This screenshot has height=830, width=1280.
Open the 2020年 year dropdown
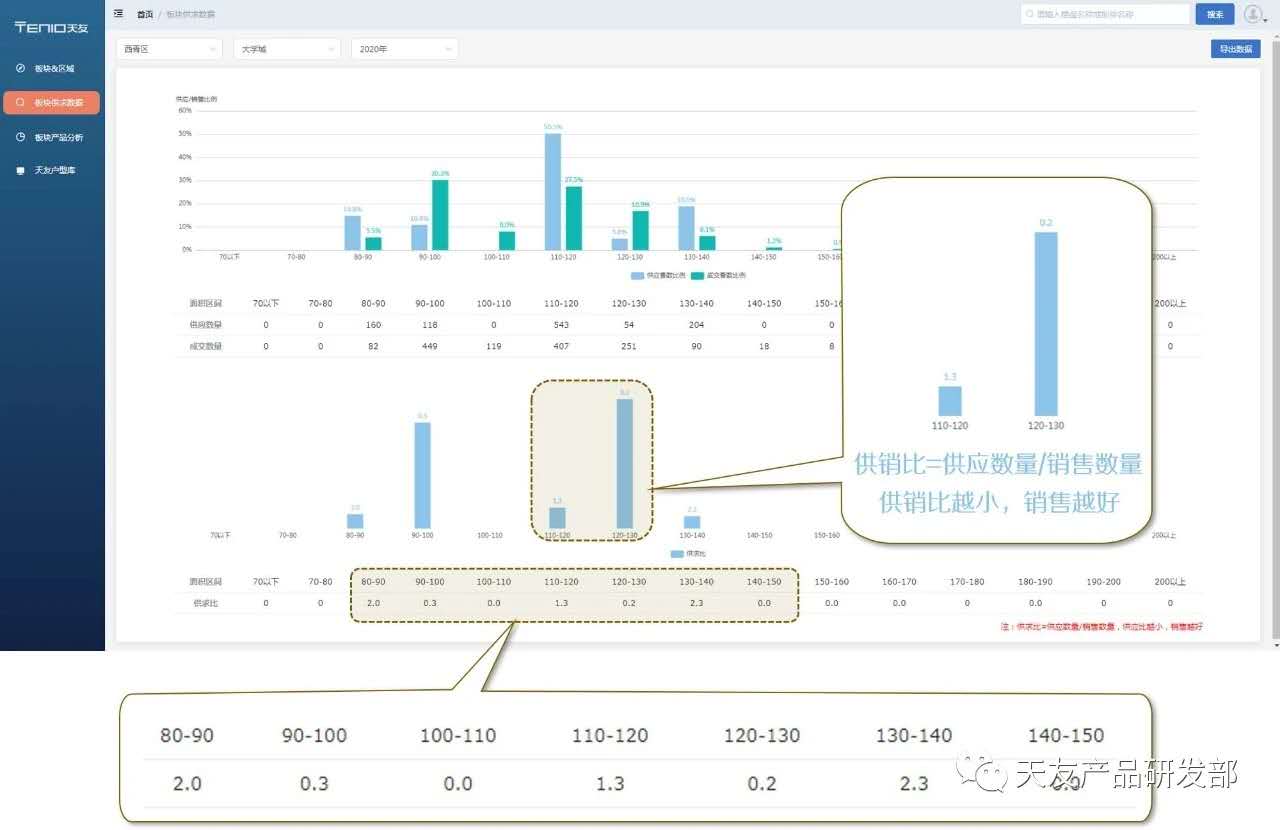pos(404,49)
